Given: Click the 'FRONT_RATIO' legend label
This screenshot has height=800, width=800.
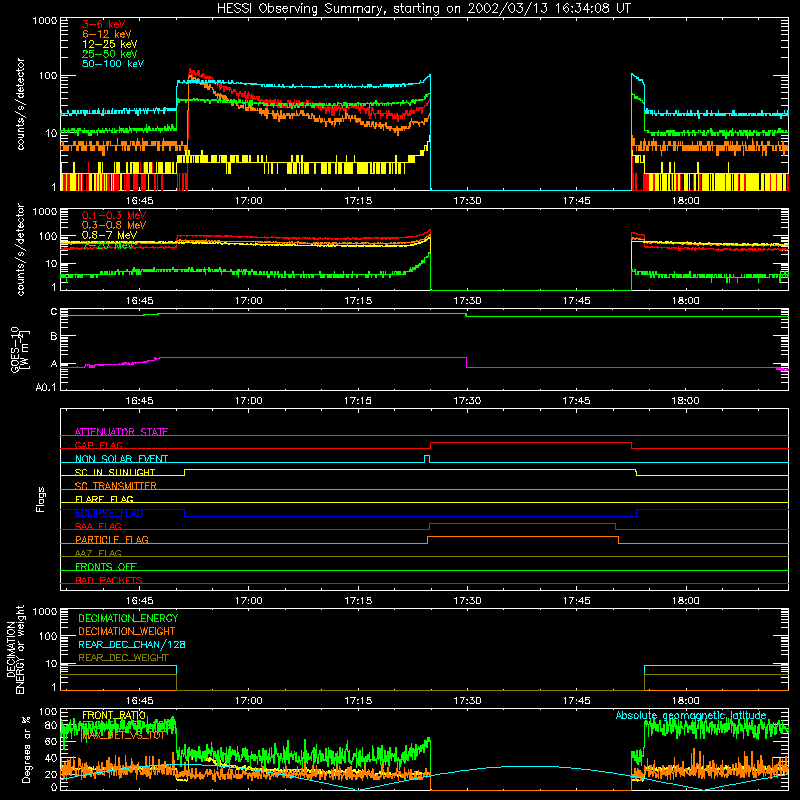Looking at the screenshot, I should tap(114, 716).
